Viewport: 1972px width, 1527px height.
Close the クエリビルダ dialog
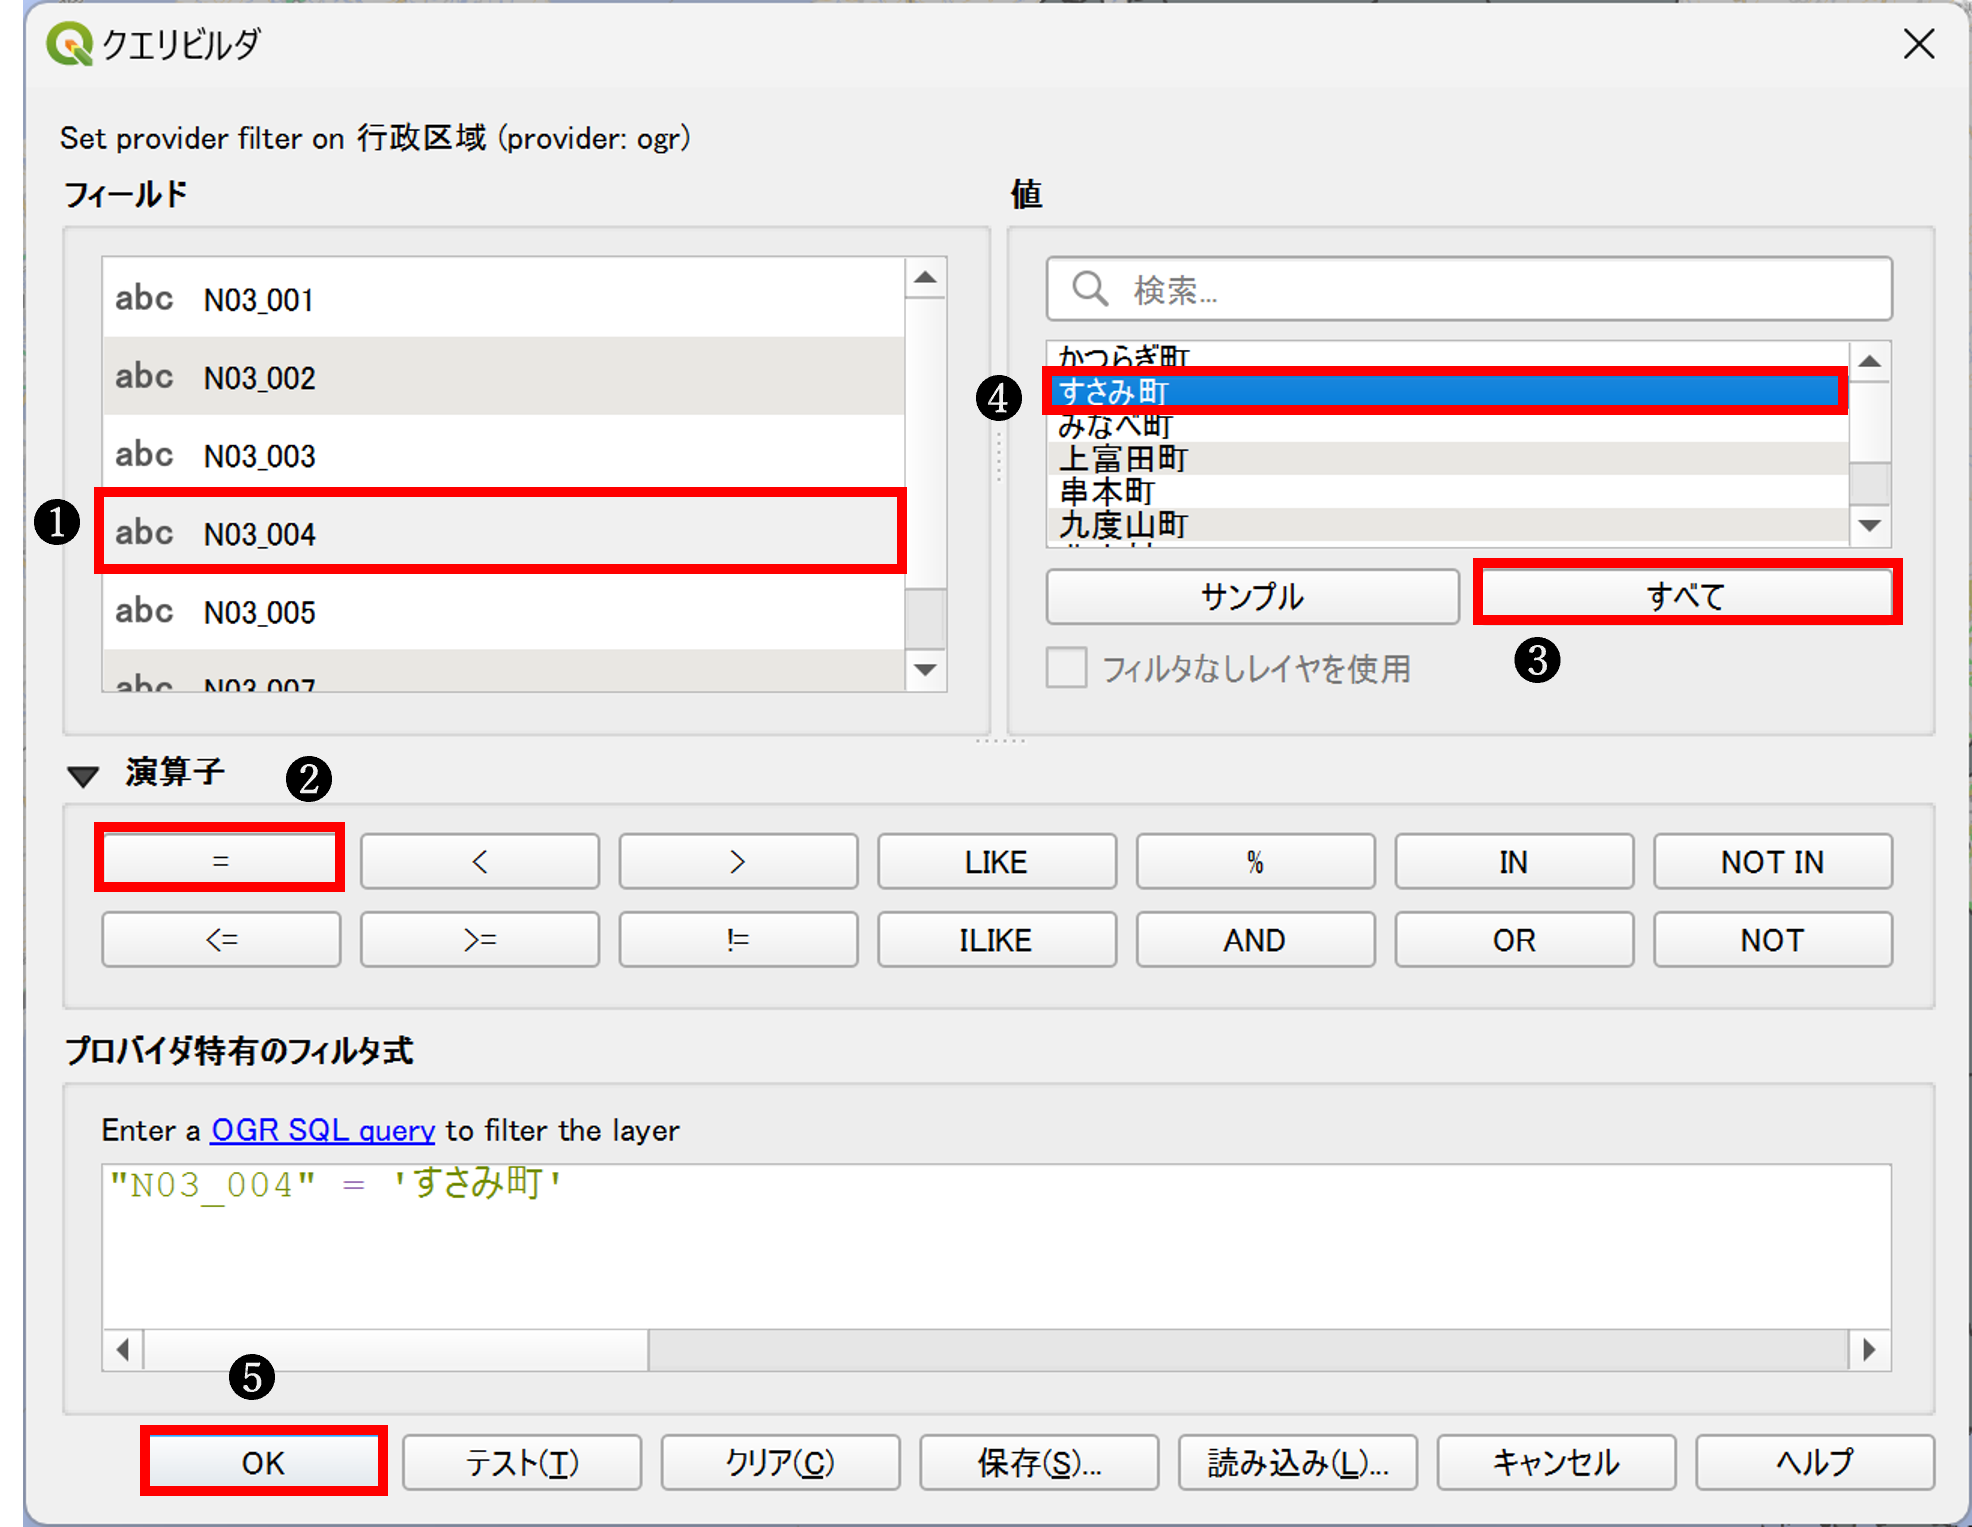click(1918, 44)
